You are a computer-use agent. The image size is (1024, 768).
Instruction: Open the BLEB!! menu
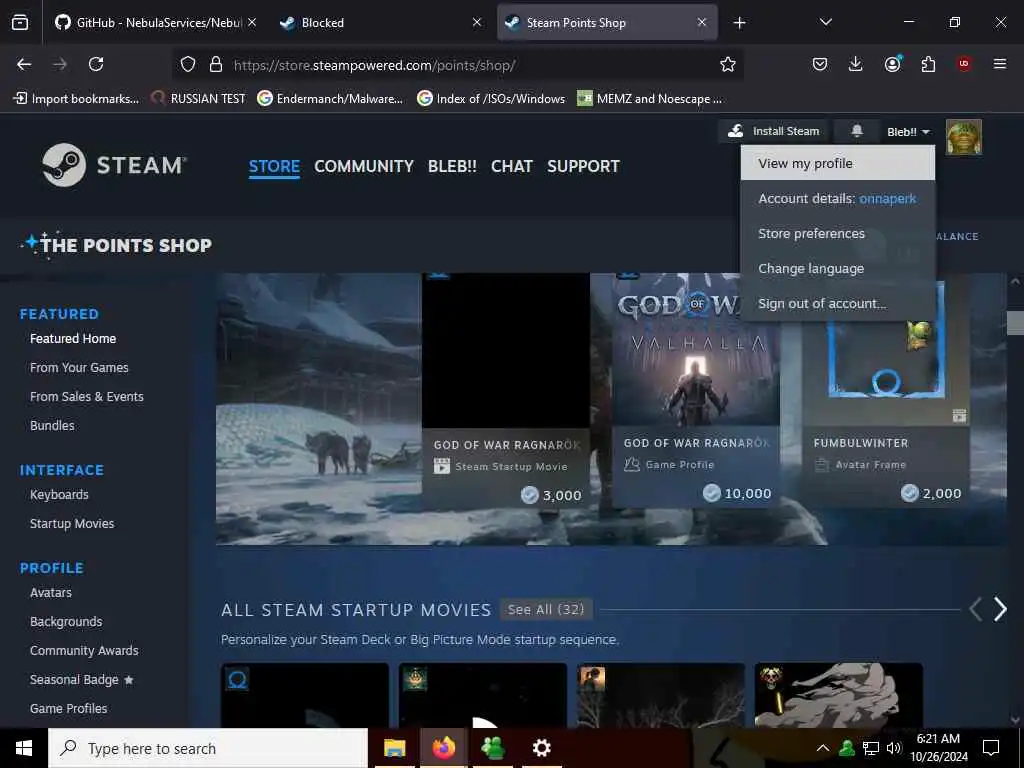pyautogui.click(x=452, y=166)
